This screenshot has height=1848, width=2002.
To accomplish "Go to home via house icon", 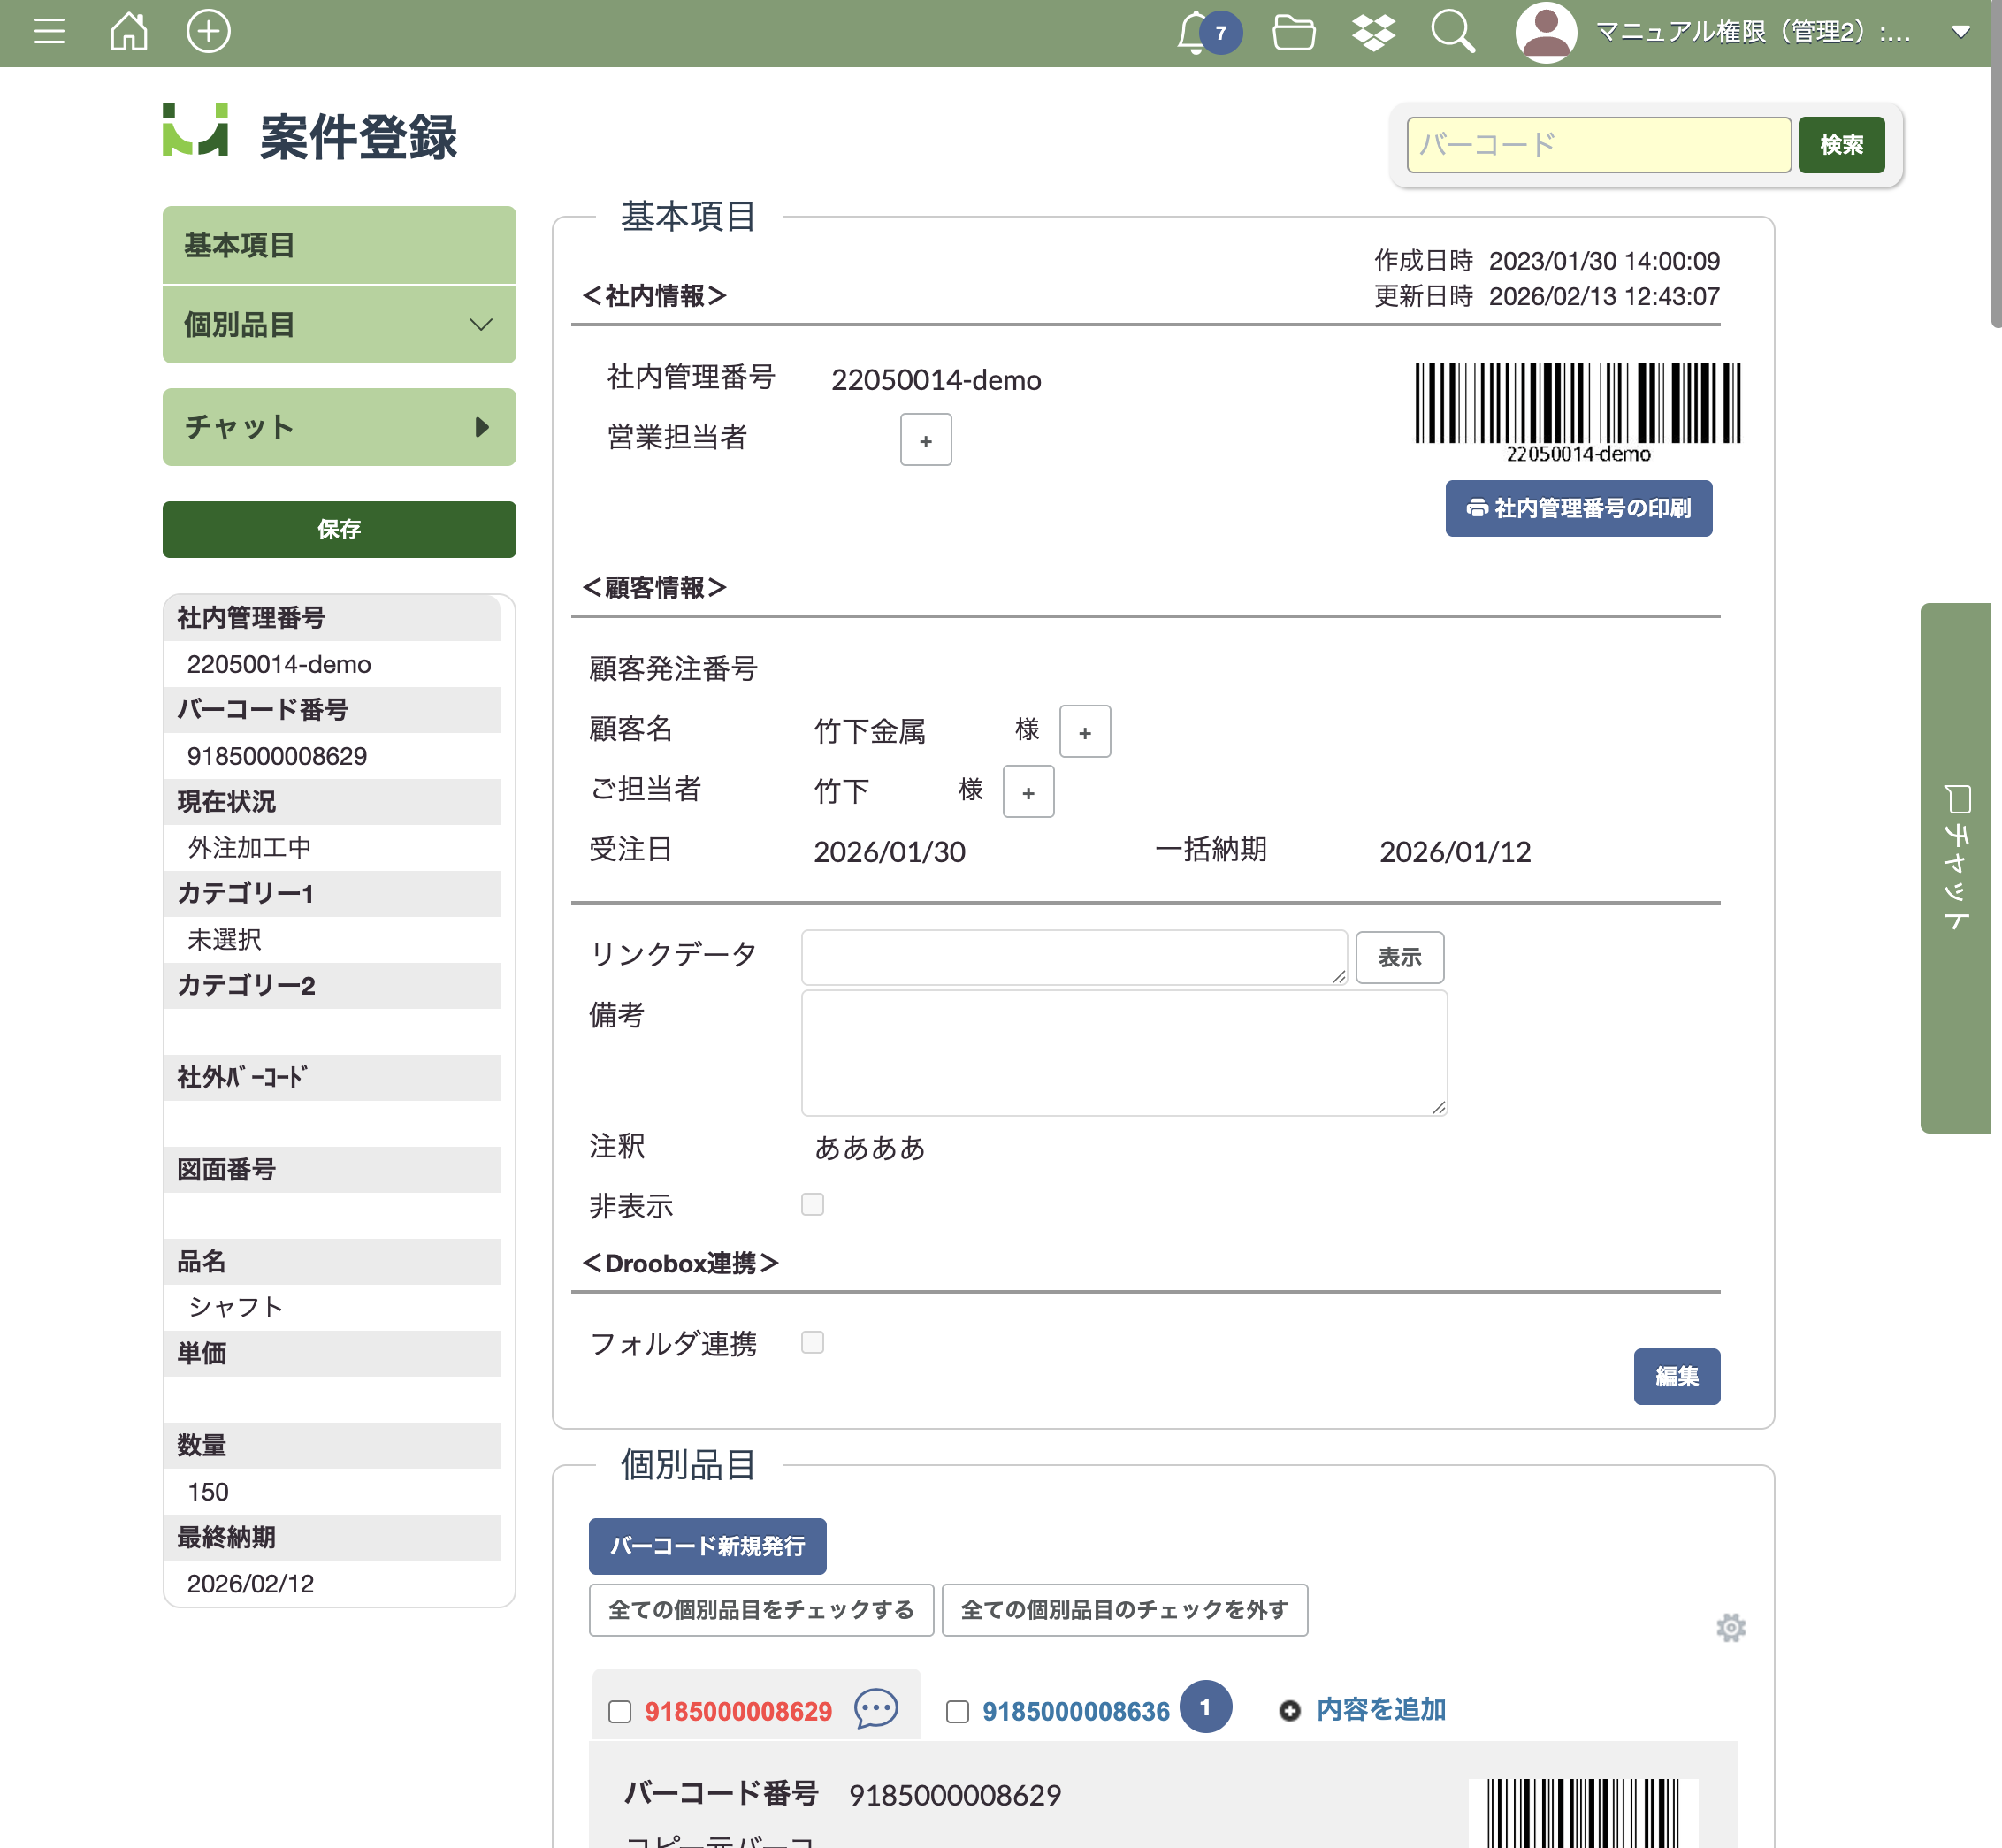I will coord(129,32).
